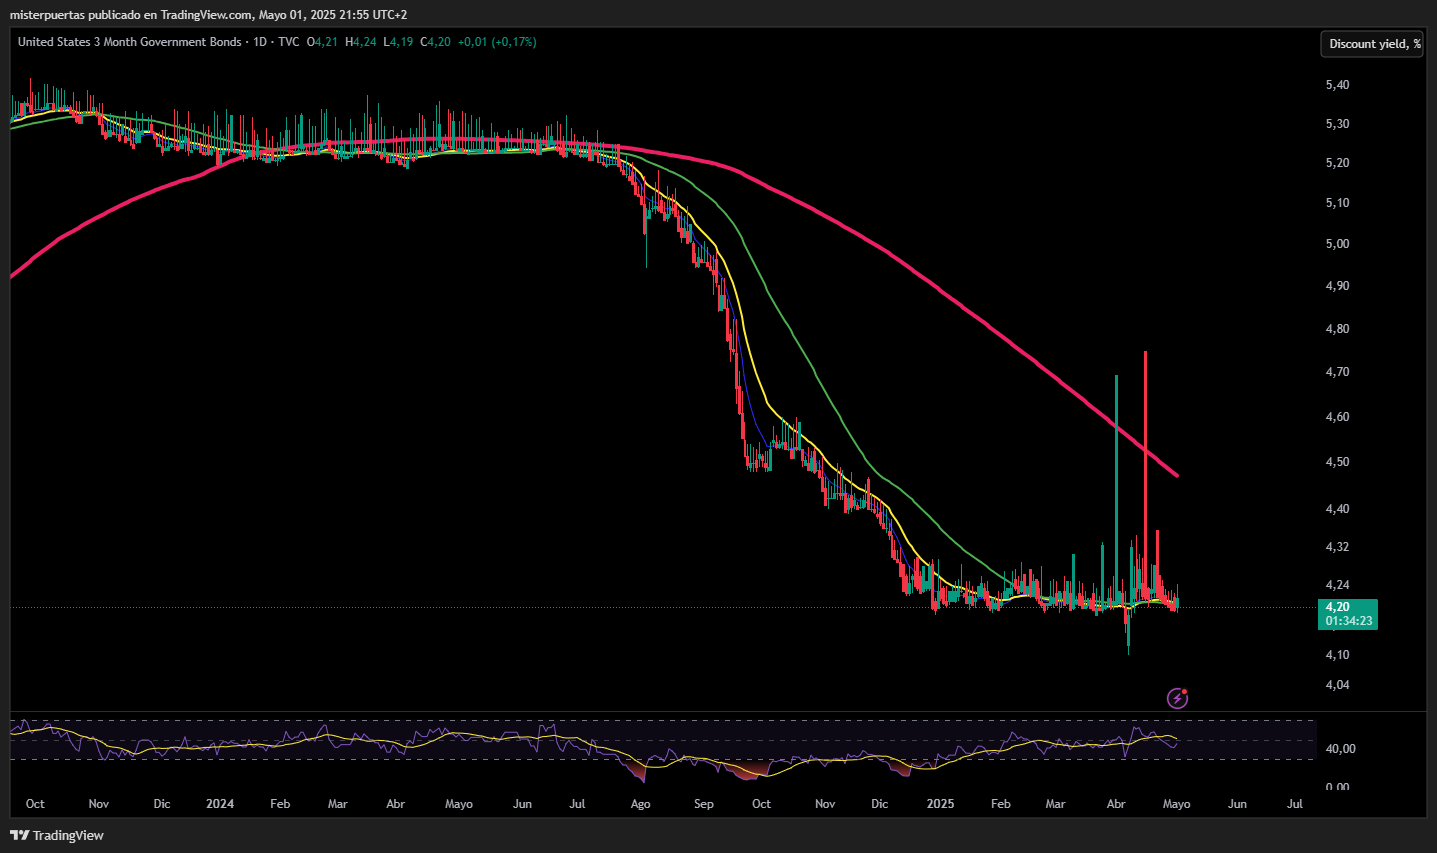
Task: Click the low value L4,19
Action: pyautogui.click(x=398, y=42)
